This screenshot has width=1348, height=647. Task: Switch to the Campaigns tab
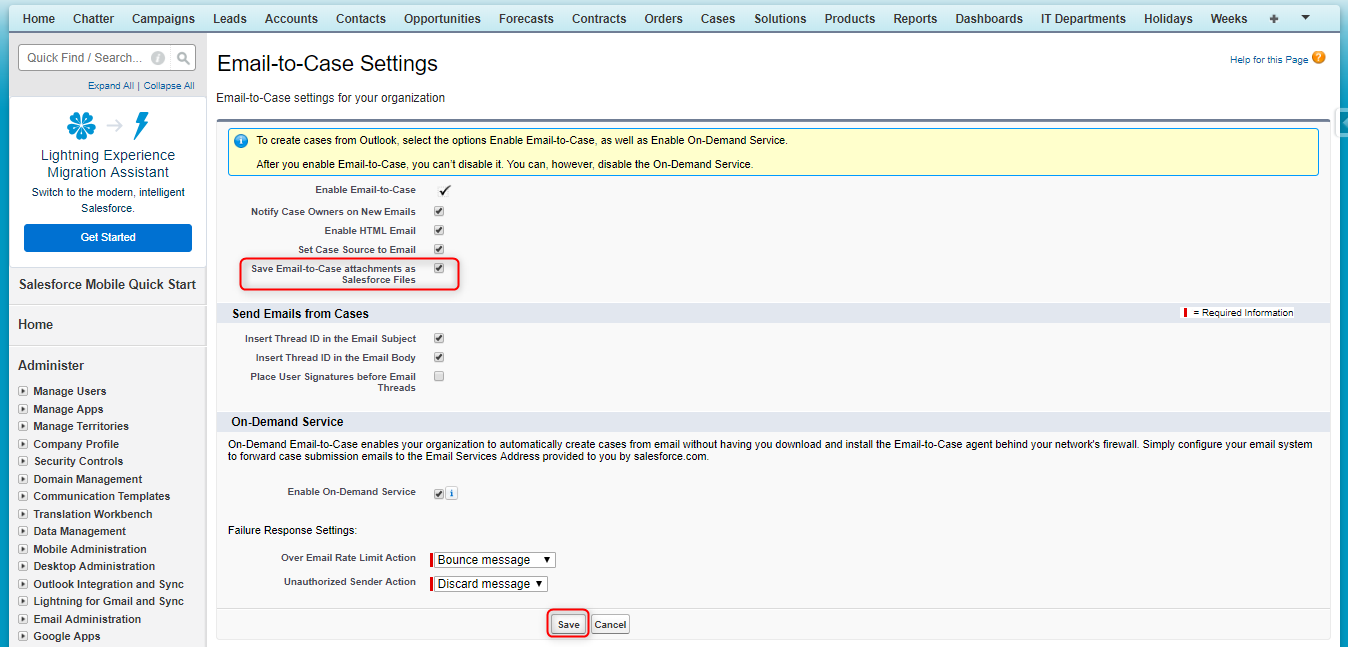coord(163,18)
